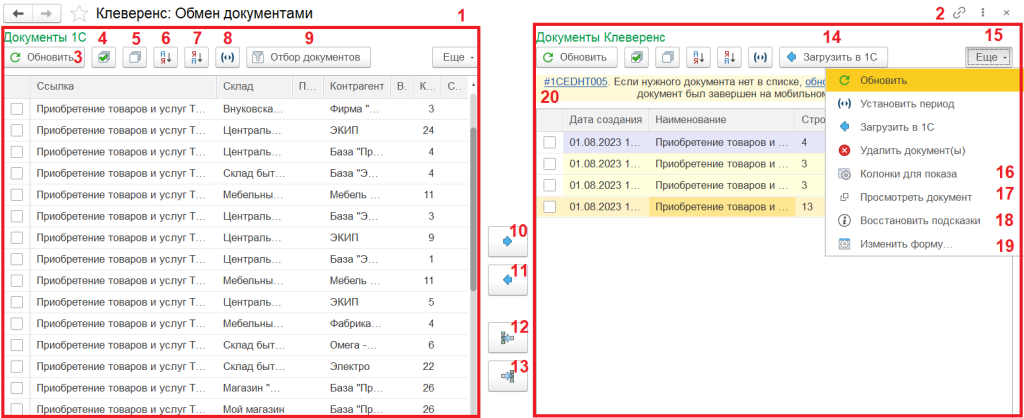Add page to favorites with star icon
1024x418 pixels.
coord(78,12)
